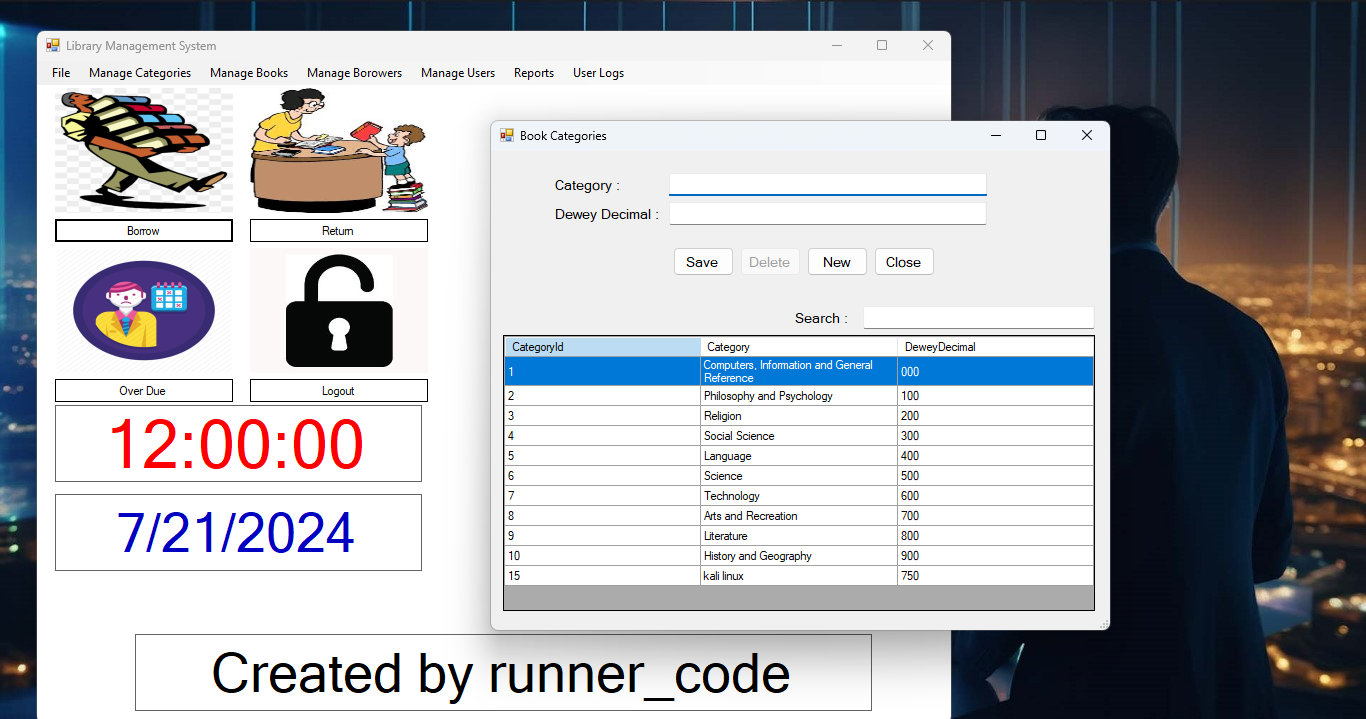Click the person carrying books image
1366x719 pixels.
143,150
